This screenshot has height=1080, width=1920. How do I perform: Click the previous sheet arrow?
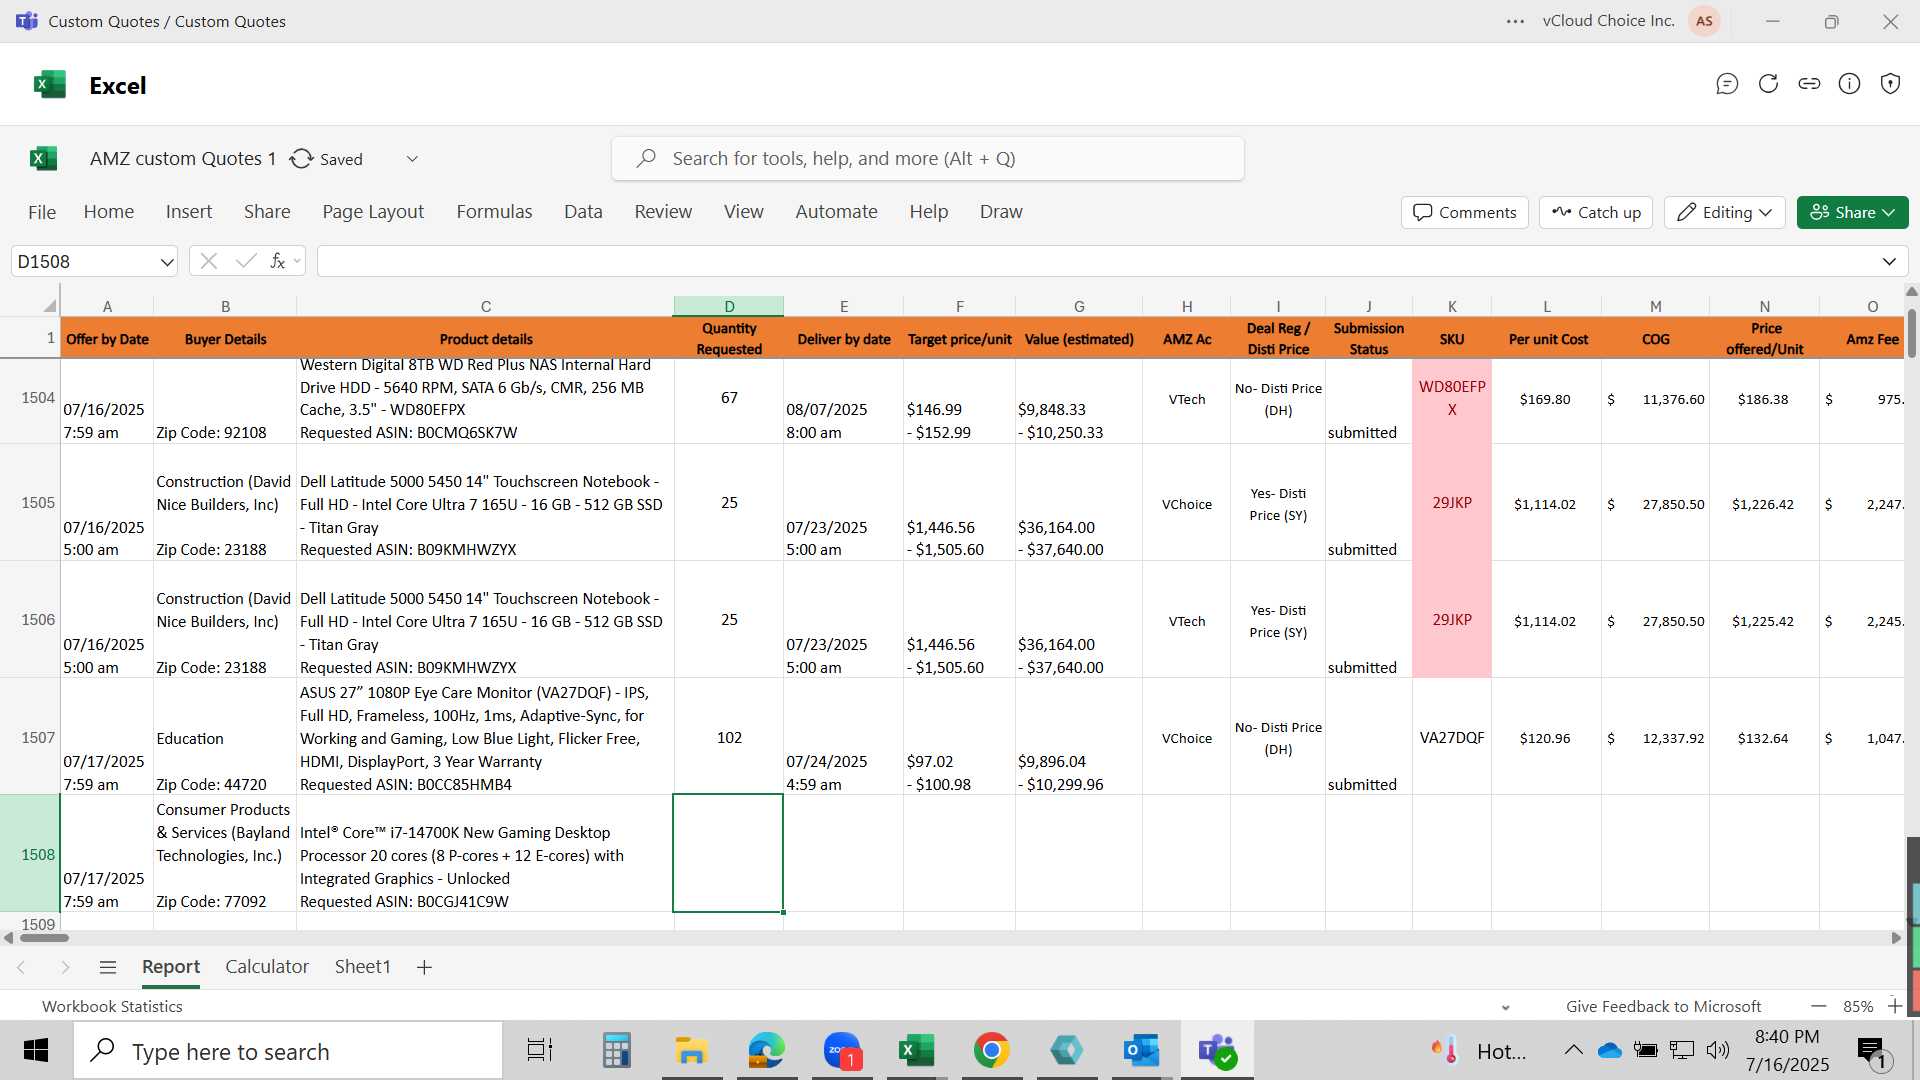point(21,967)
